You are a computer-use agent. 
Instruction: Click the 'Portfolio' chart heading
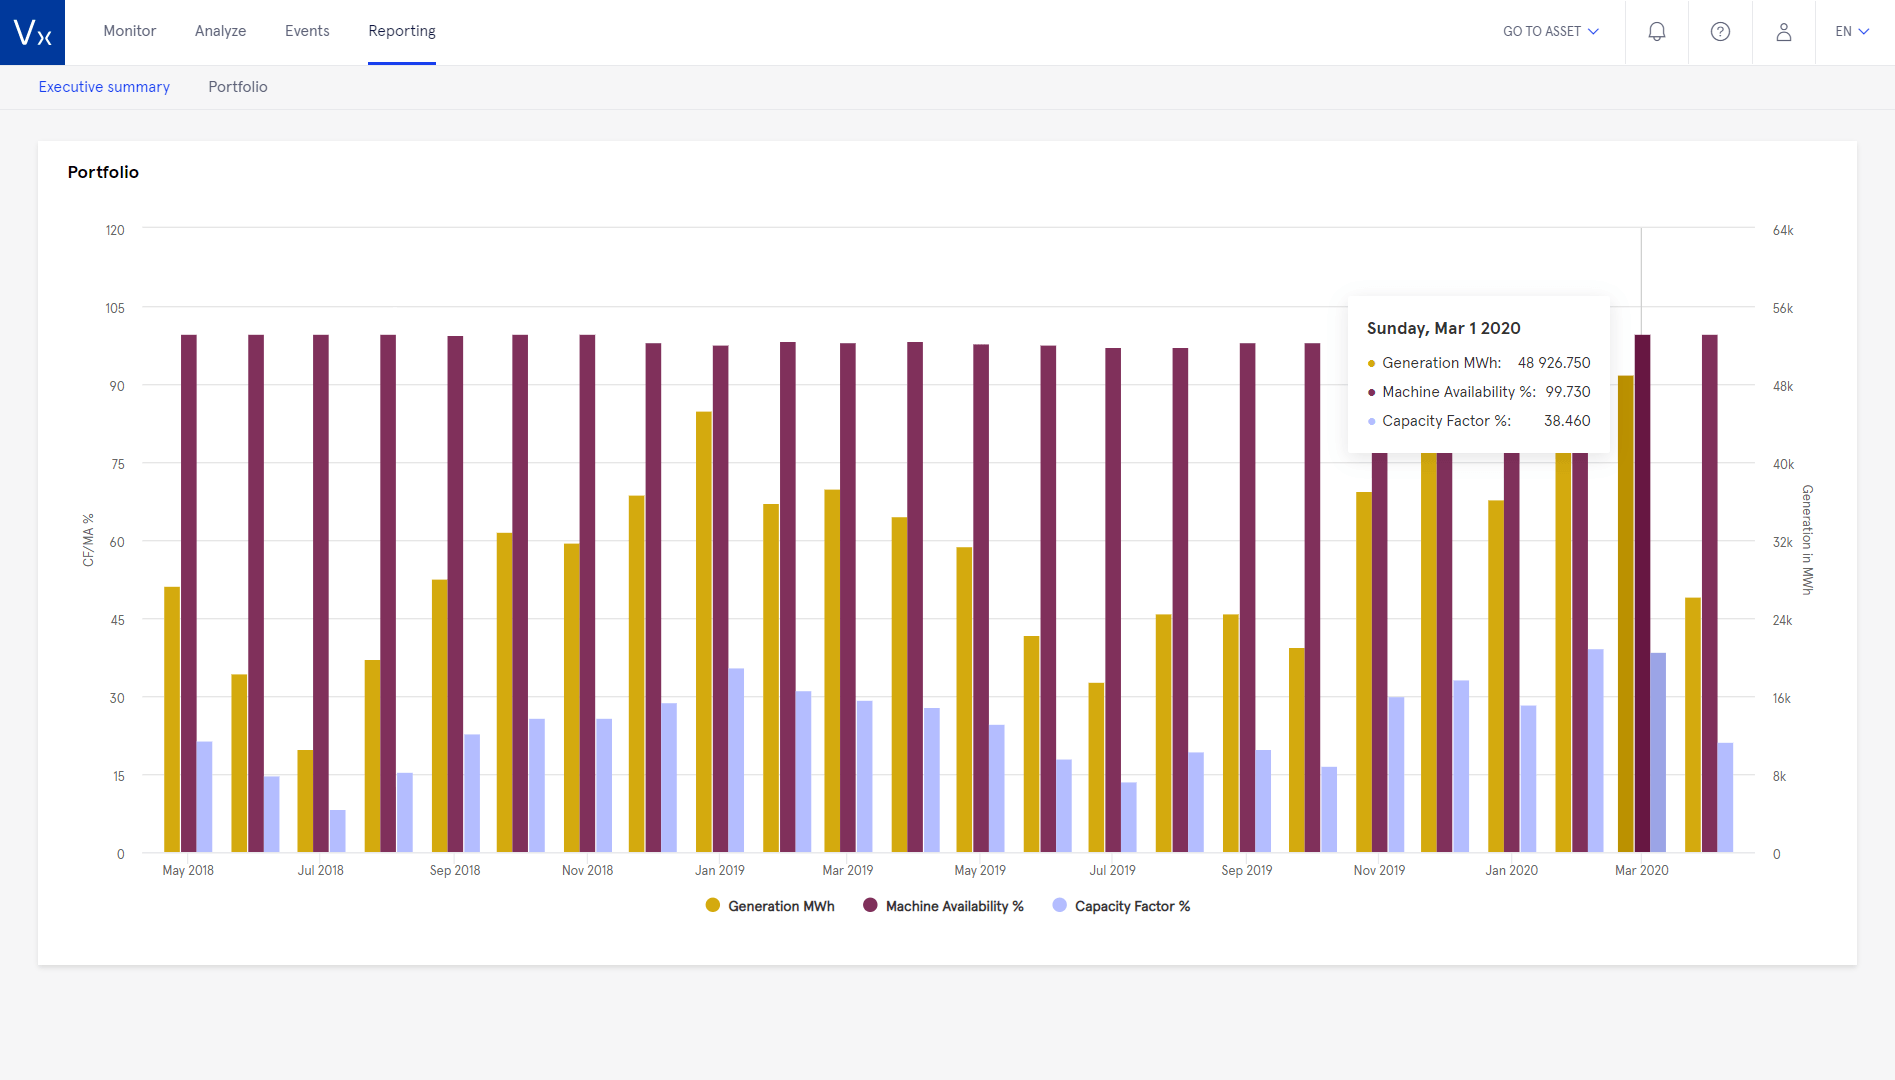(103, 172)
